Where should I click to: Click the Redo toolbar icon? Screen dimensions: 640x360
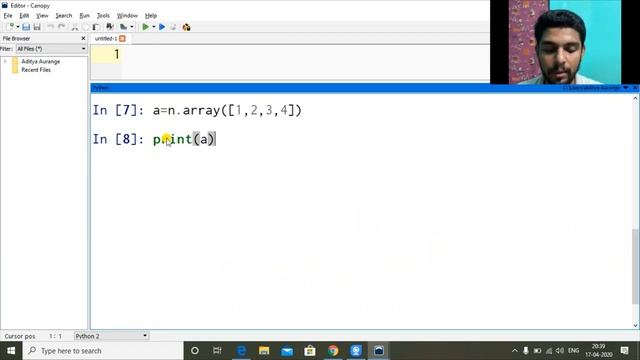61,27
